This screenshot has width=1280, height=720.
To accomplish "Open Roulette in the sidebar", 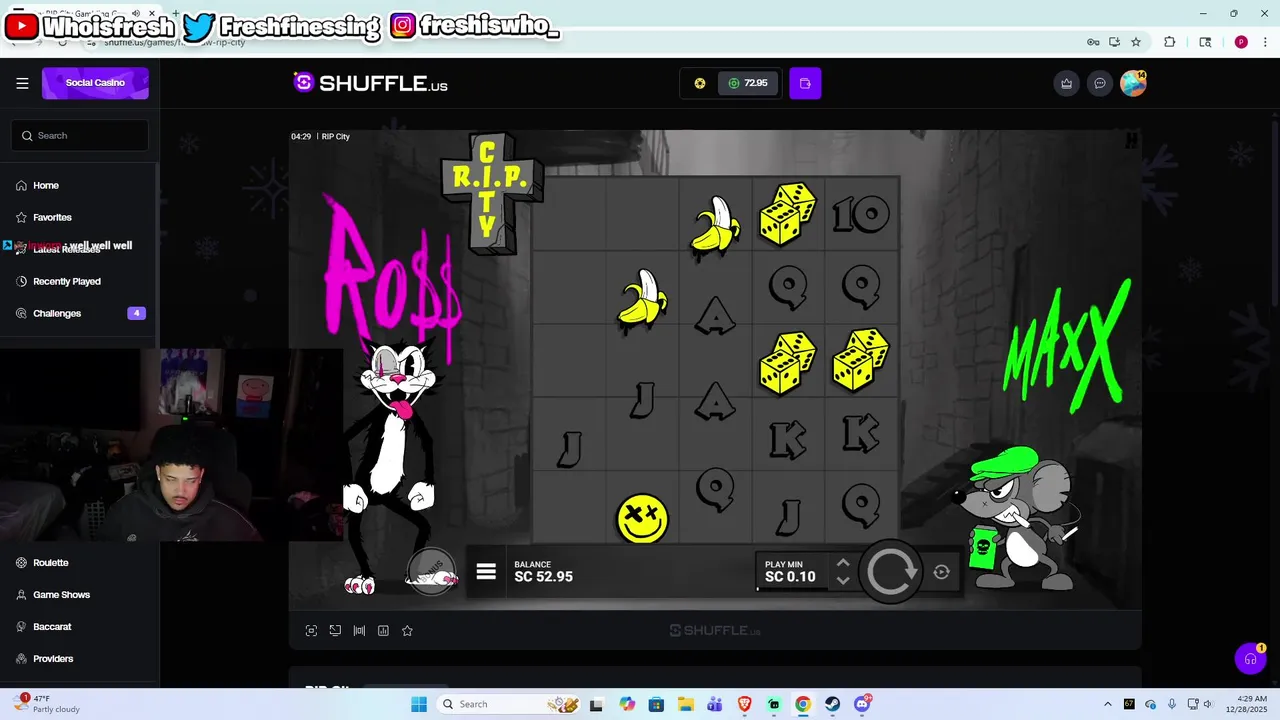I will pyautogui.click(x=51, y=563).
